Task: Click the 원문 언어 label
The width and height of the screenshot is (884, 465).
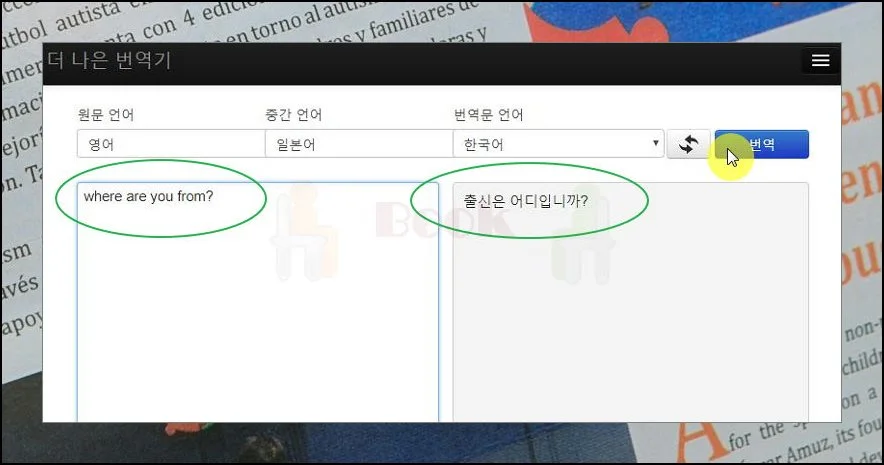Action: [x=106, y=115]
